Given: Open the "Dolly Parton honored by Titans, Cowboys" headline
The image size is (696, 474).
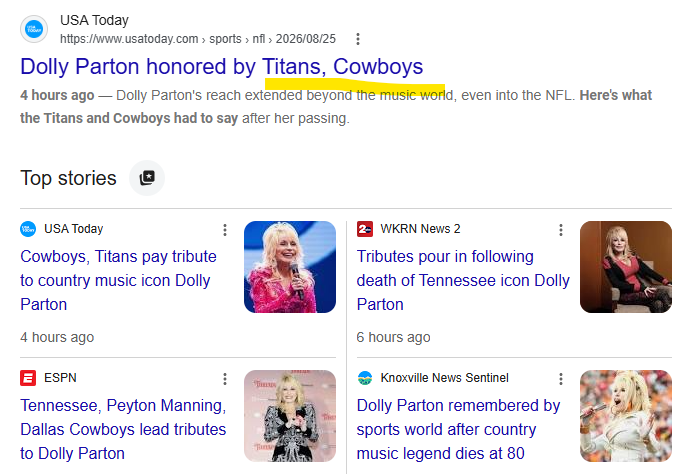Looking at the screenshot, I should click(221, 67).
